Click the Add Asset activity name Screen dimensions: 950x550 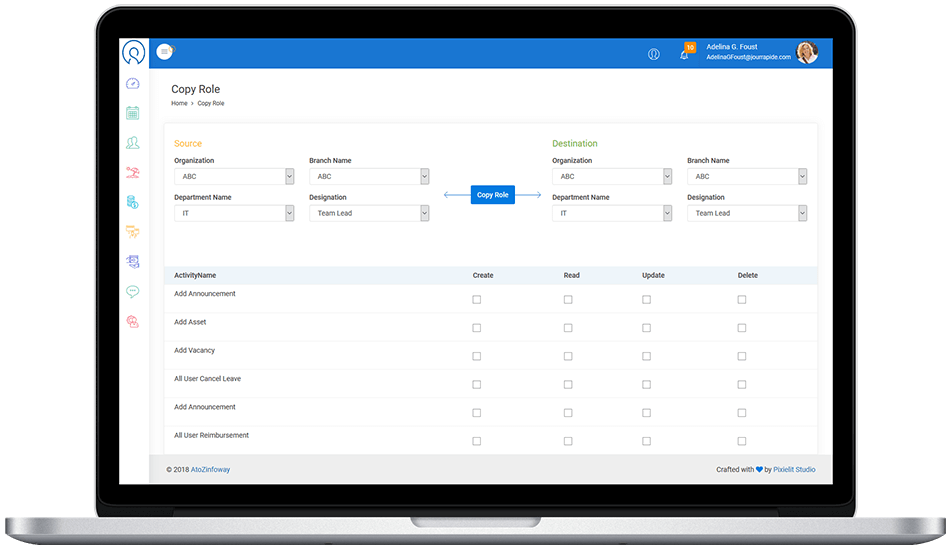190,322
